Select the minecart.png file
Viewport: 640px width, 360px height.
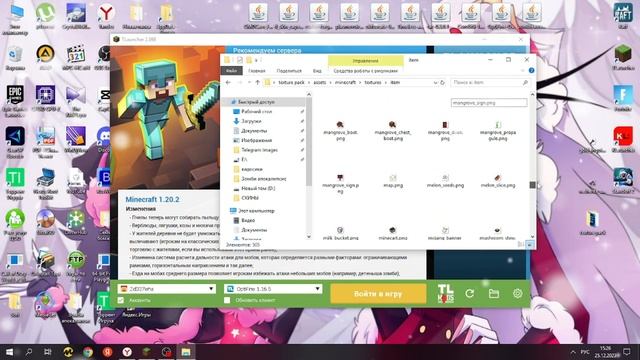click(393, 233)
